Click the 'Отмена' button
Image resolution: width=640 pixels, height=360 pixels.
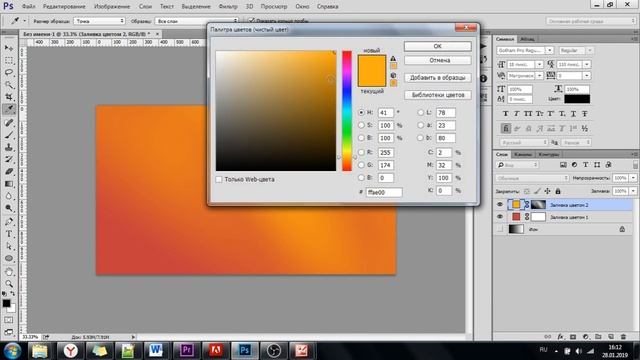point(438,60)
